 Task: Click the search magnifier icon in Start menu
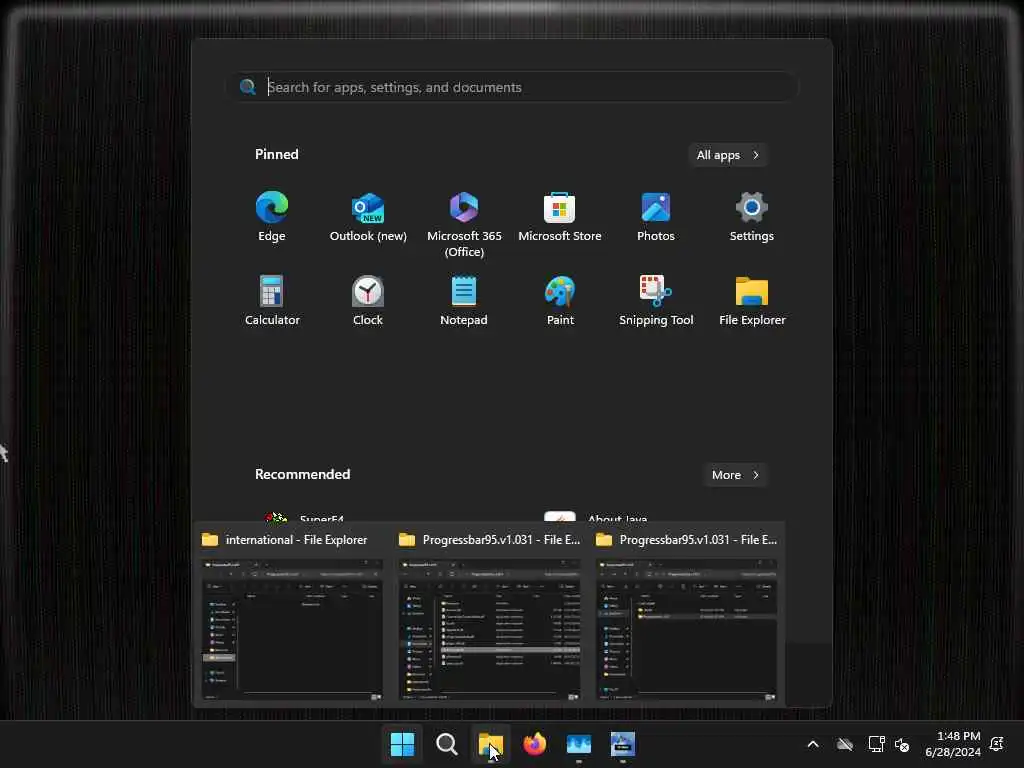pyautogui.click(x=248, y=87)
